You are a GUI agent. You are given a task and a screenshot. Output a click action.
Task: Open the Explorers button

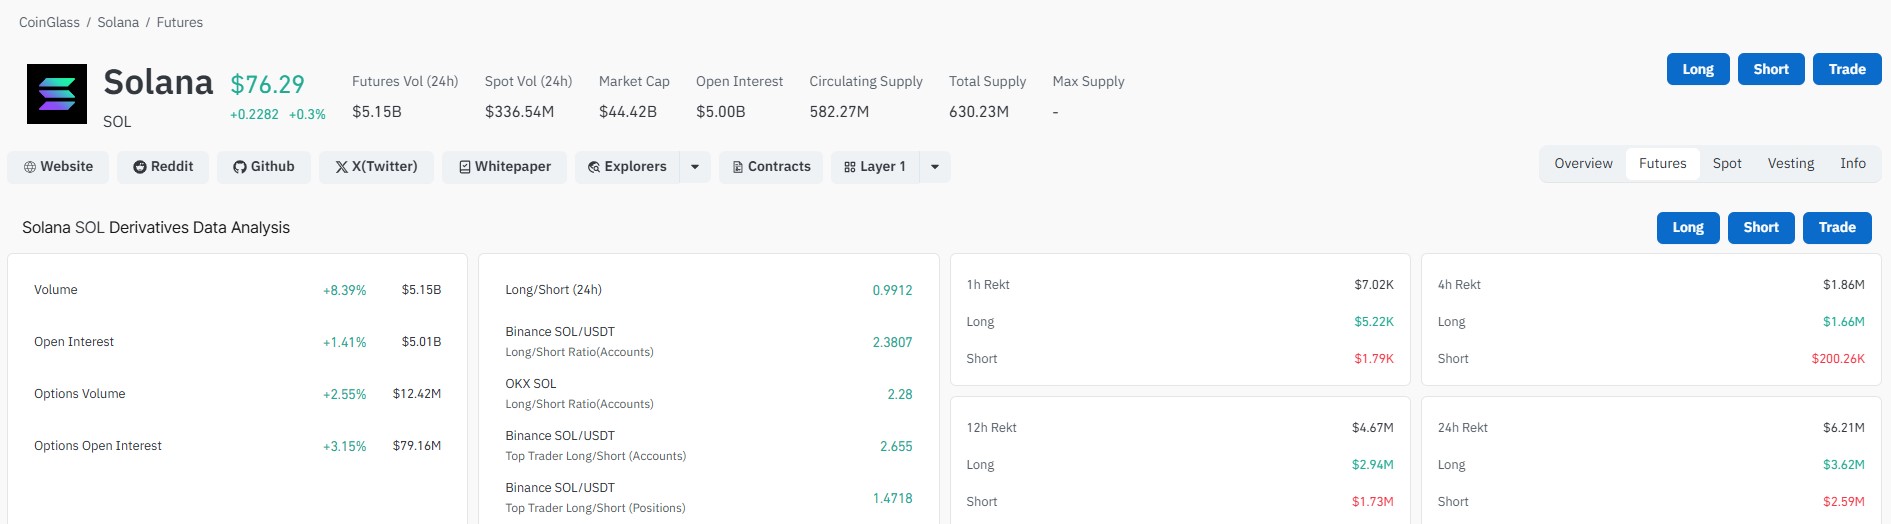627,167
